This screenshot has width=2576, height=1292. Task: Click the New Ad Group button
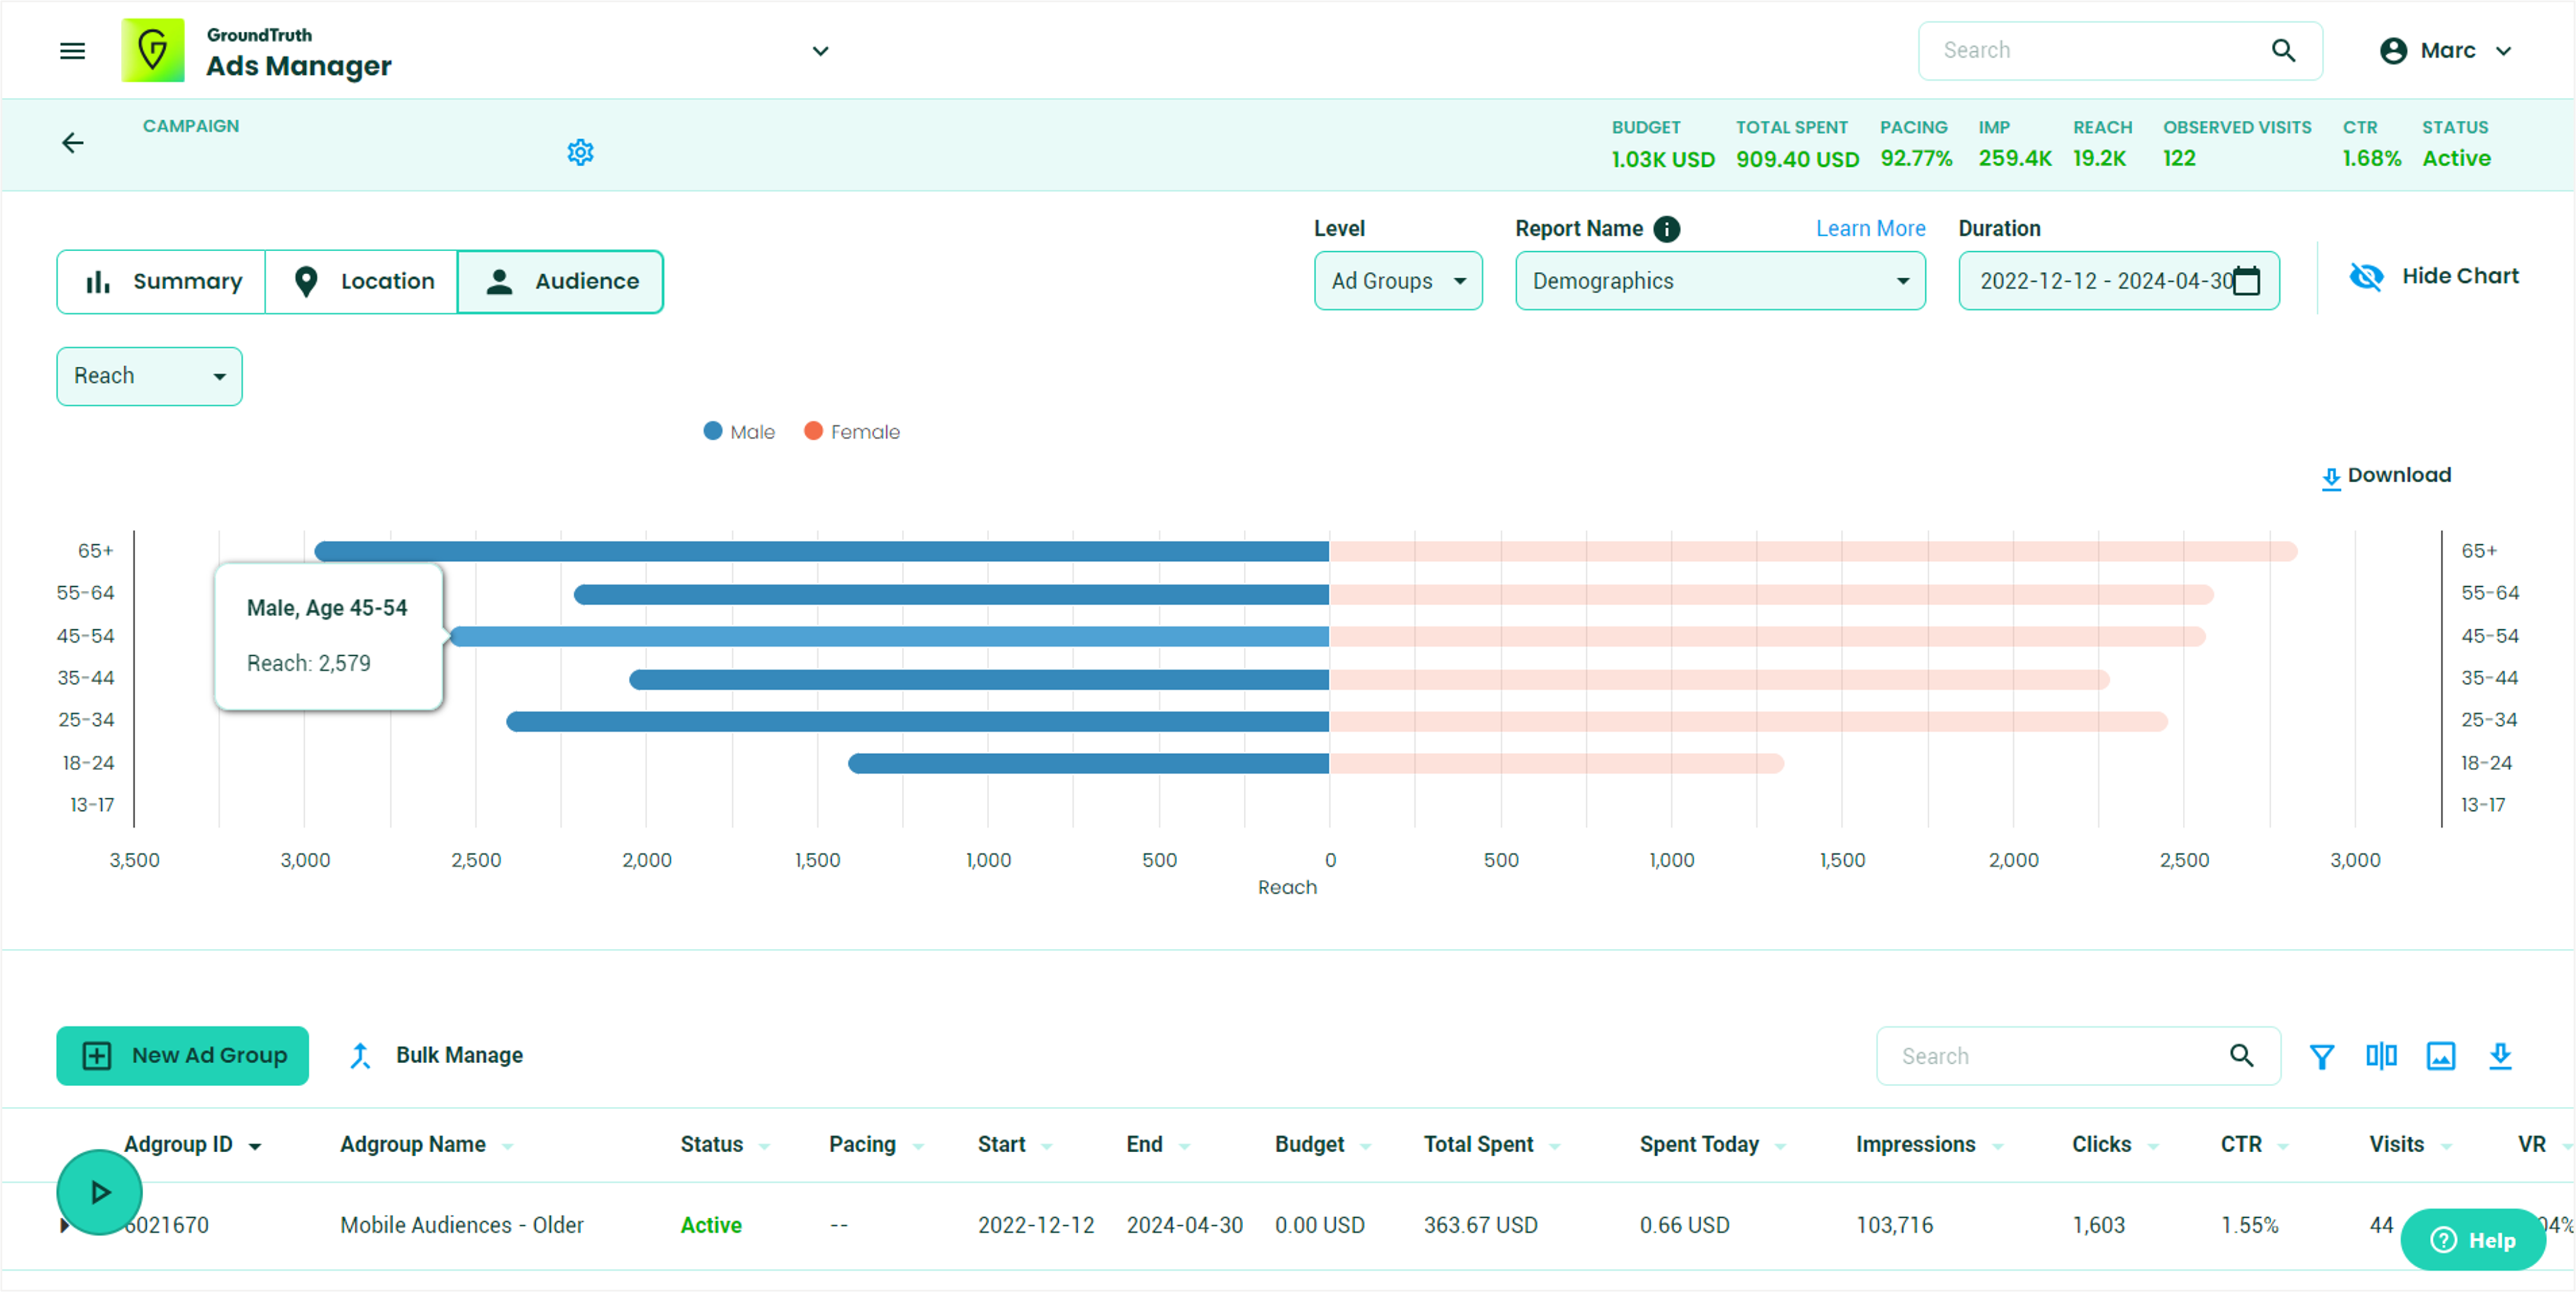[182, 1055]
